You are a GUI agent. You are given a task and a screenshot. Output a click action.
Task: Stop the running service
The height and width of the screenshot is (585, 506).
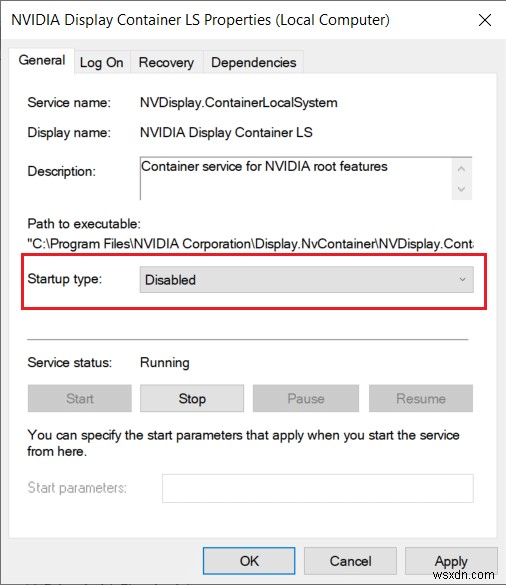(192, 398)
